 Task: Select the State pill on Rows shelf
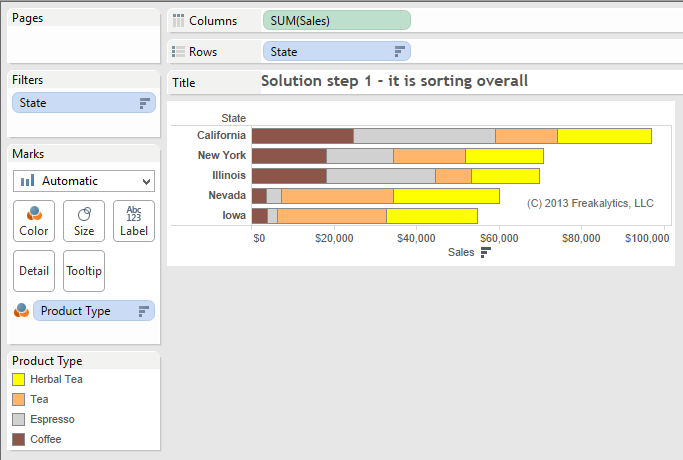point(336,51)
